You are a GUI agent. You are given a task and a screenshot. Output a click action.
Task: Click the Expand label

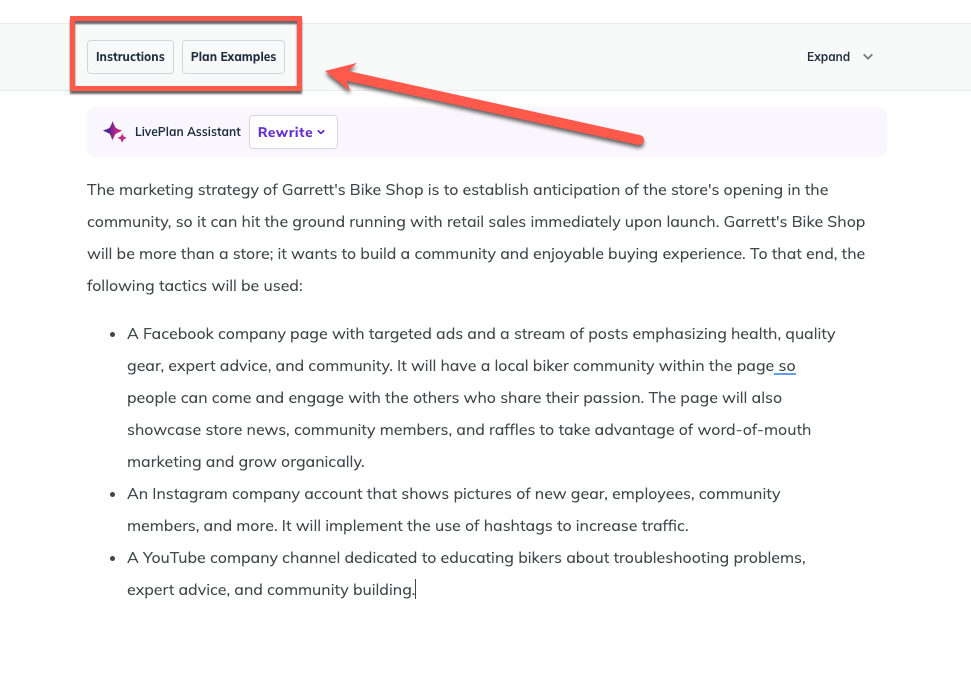(828, 57)
